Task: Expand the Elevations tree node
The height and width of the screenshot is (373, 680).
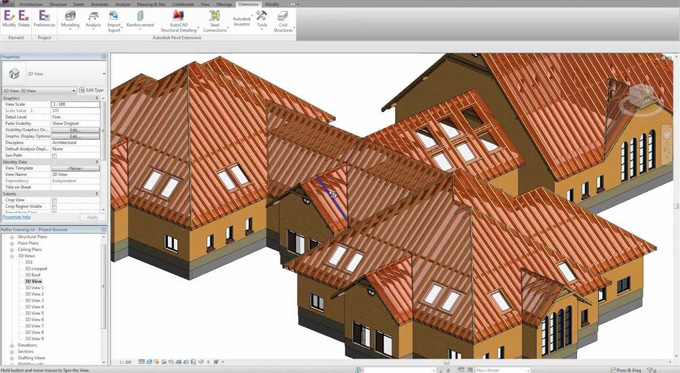Action: point(12,345)
